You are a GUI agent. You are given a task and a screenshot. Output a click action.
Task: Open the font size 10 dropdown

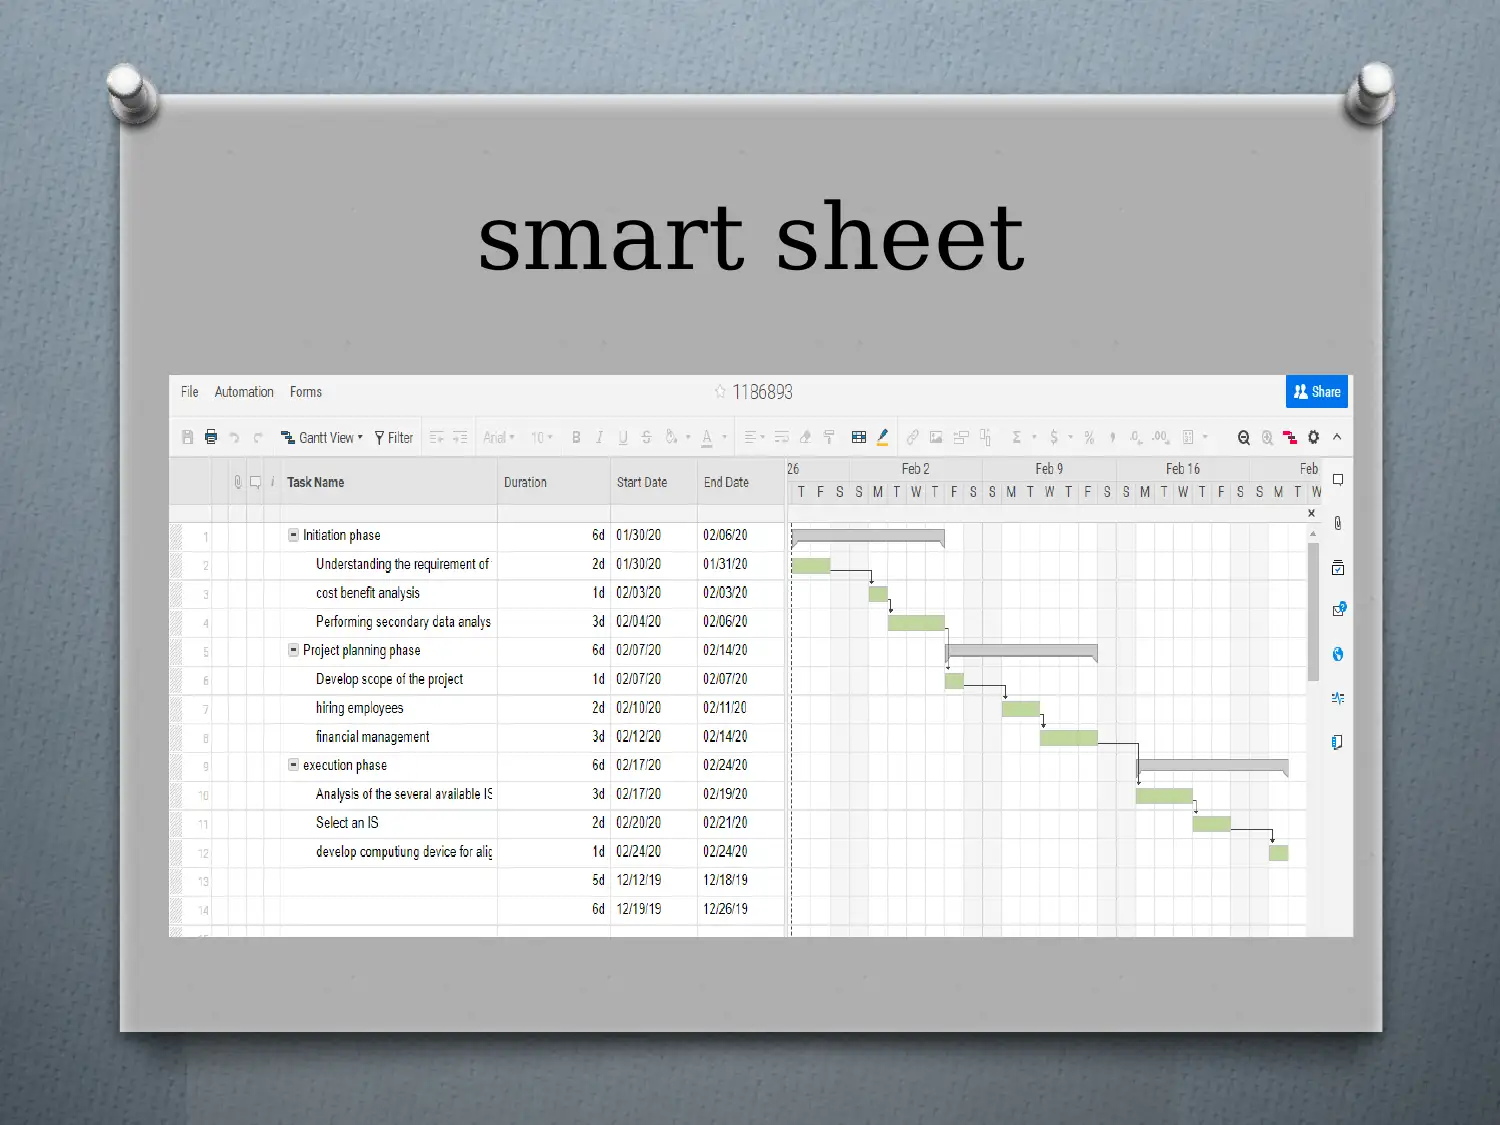541,437
